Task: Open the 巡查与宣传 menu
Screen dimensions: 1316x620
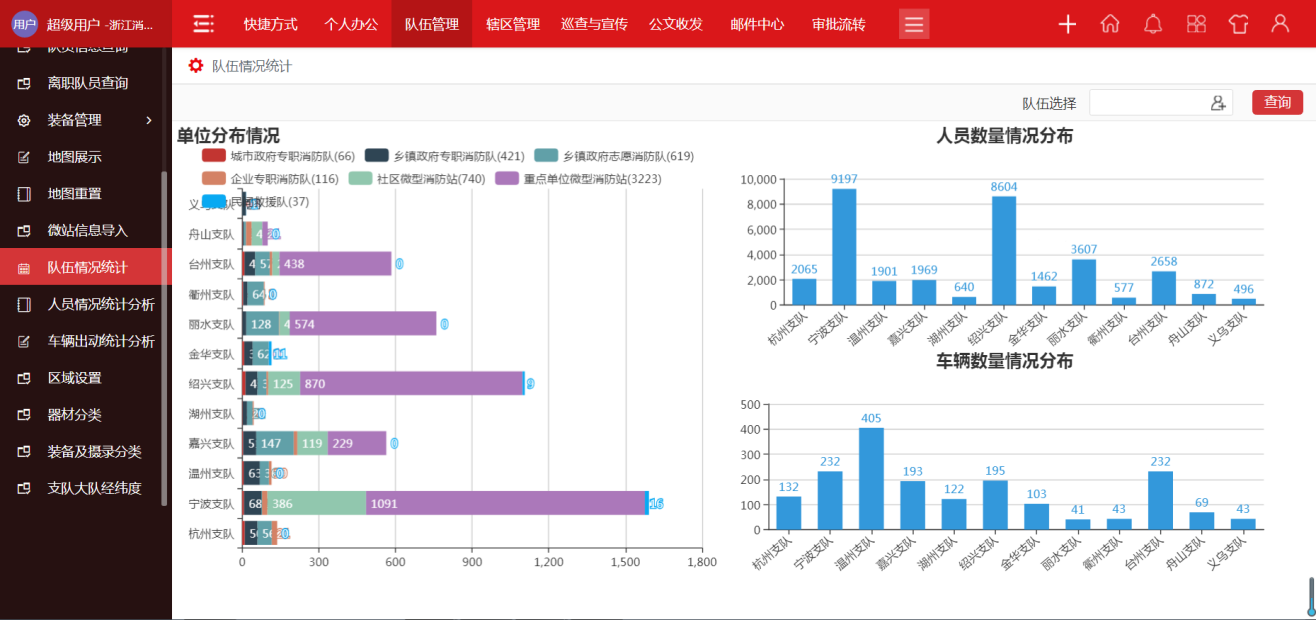Action: [x=593, y=24]
